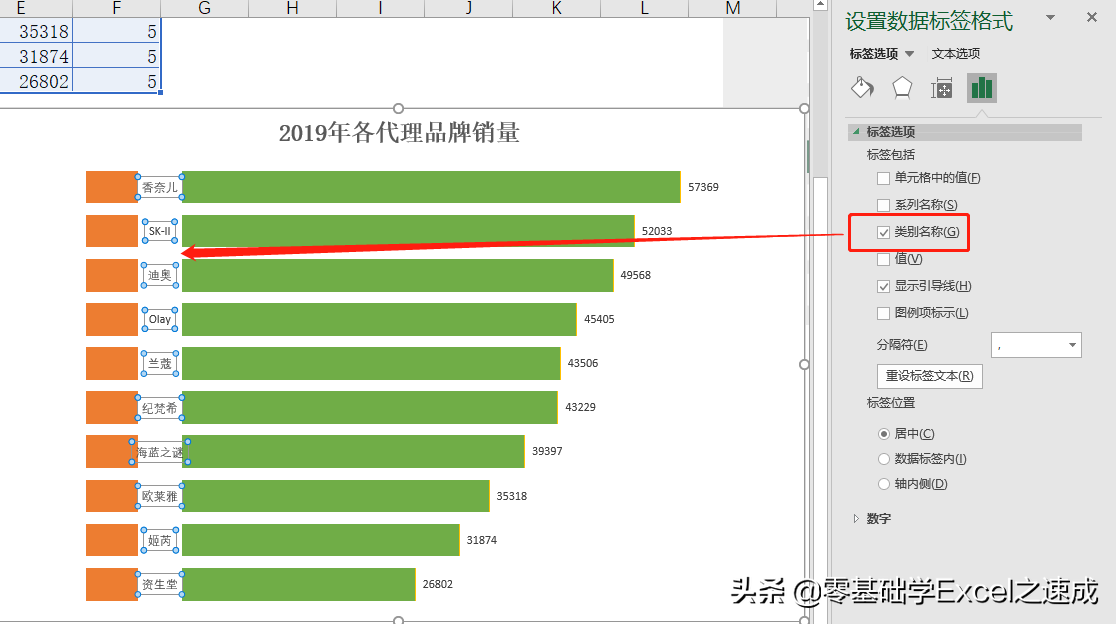Select the 资生堂 data label
Screen dimensions: 1116x624
tap(159, 585)
